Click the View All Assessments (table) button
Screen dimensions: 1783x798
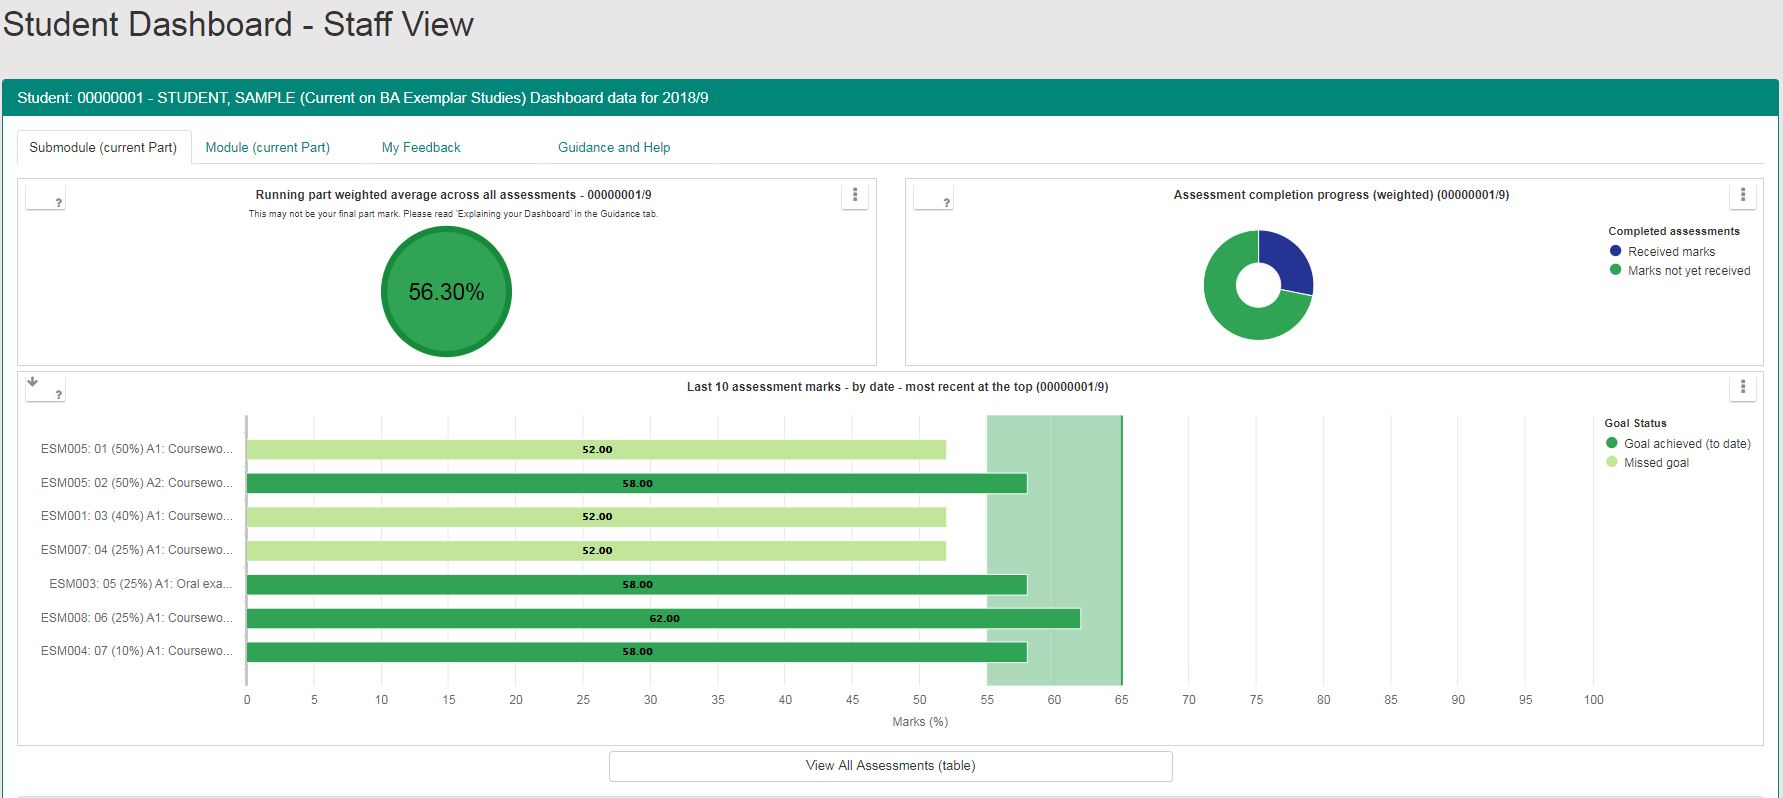890,766
